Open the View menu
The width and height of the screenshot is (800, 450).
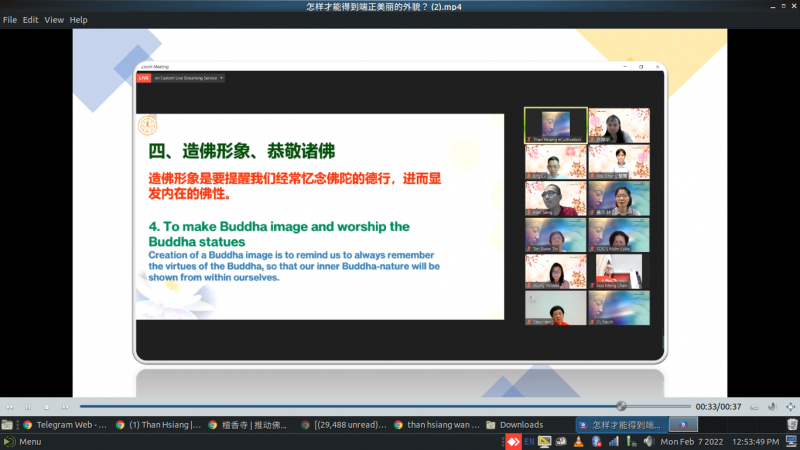tap(54, 20)
